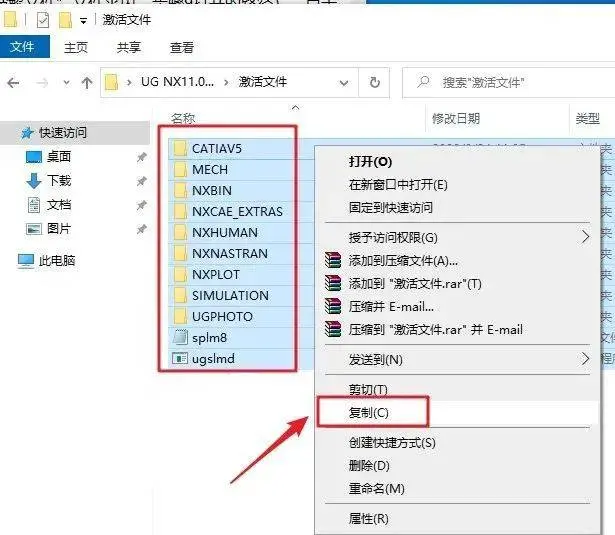Click the 激活文件 breadcrumb segment
The image size is (615, 535).
(x=263, y=82)
